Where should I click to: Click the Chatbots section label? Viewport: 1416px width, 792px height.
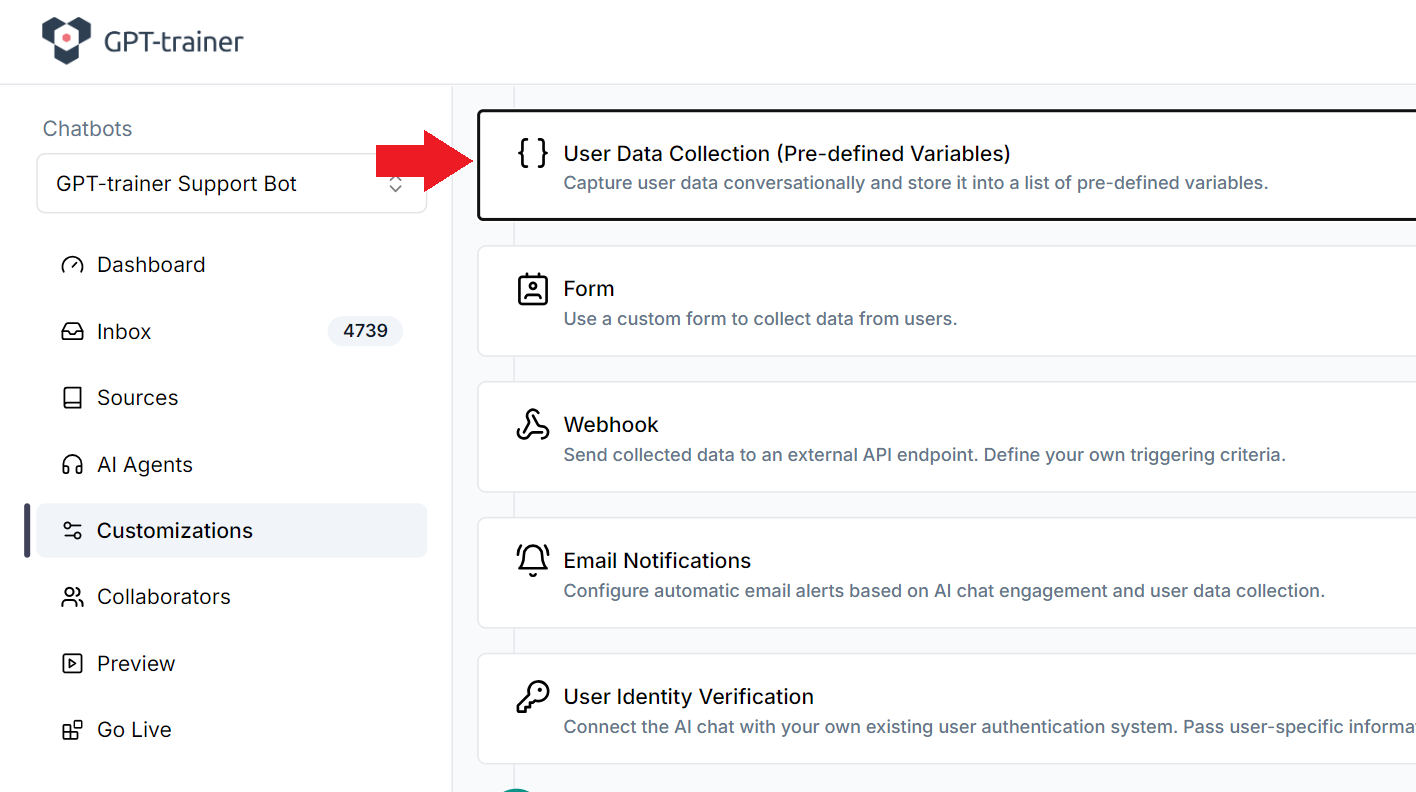tap(87, 129)
